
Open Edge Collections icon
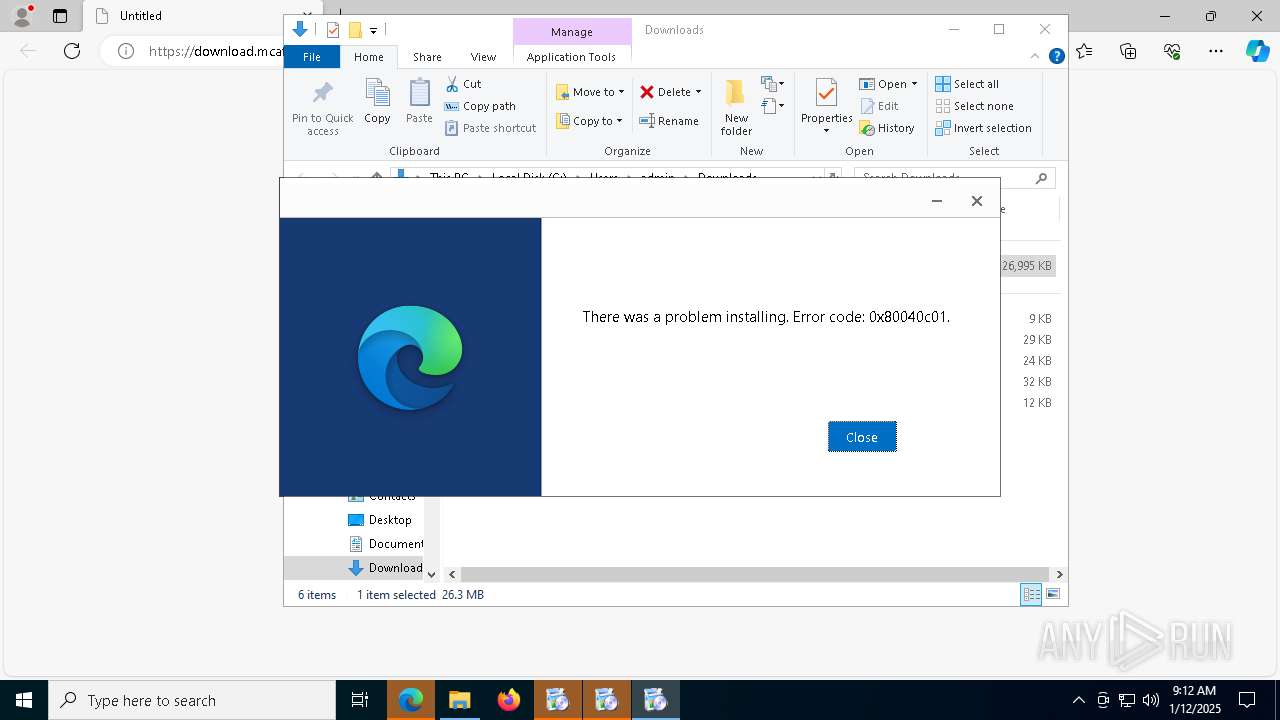(x=1128, y=51)
